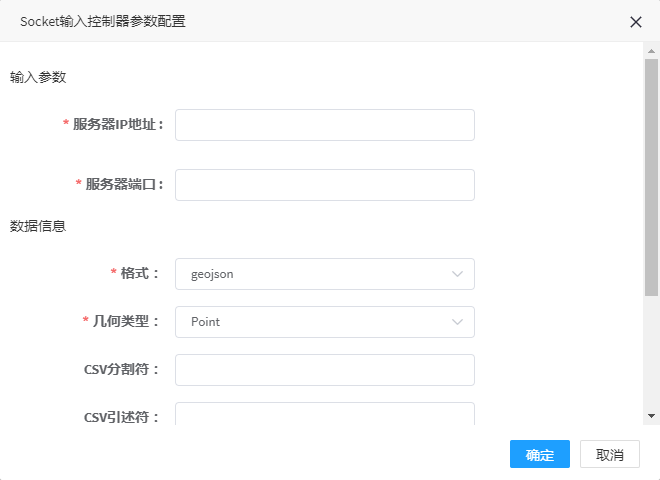Focus the CSV分割符 input field

(325, 370)
